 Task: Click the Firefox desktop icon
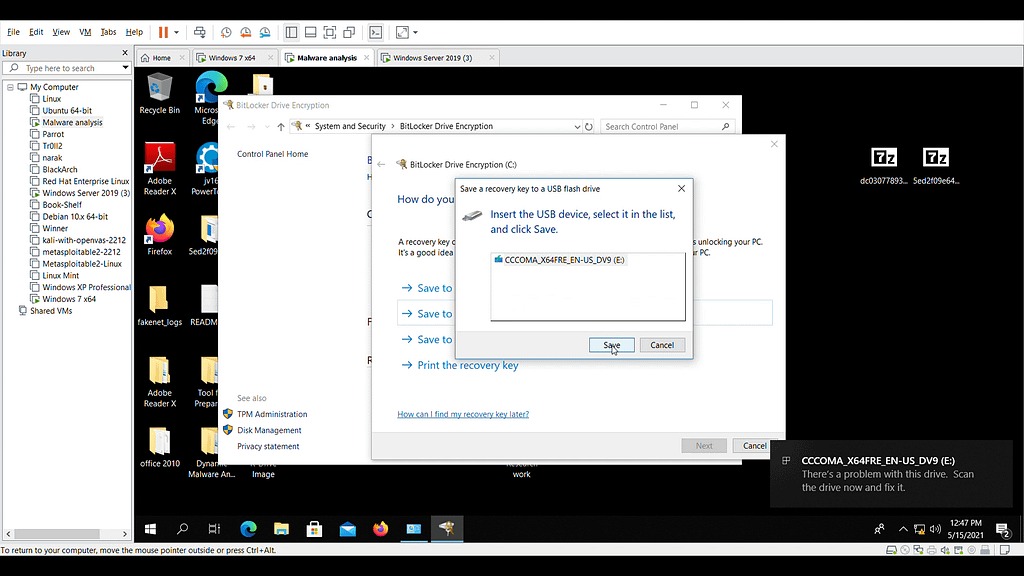159,235
